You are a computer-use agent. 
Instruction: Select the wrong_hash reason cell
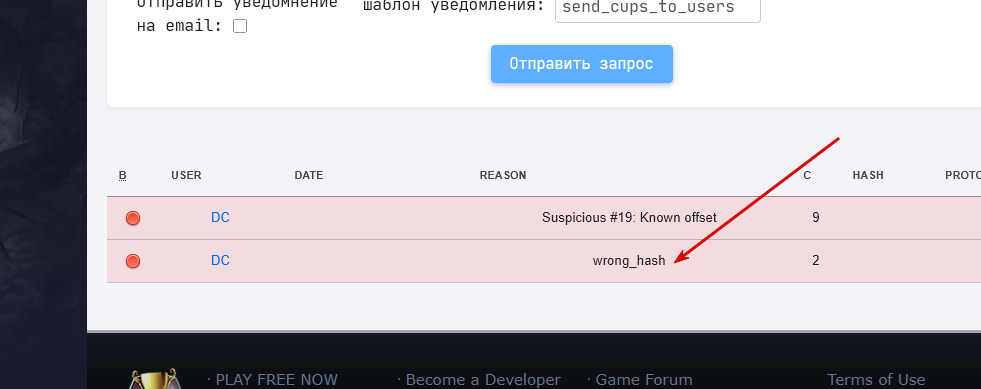pyautogui.click(x=629, y=261)
